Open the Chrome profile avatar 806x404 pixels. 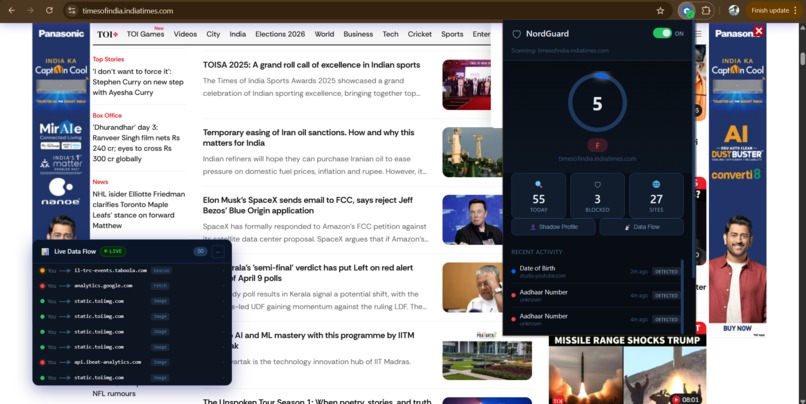click(x=734, y=10)
